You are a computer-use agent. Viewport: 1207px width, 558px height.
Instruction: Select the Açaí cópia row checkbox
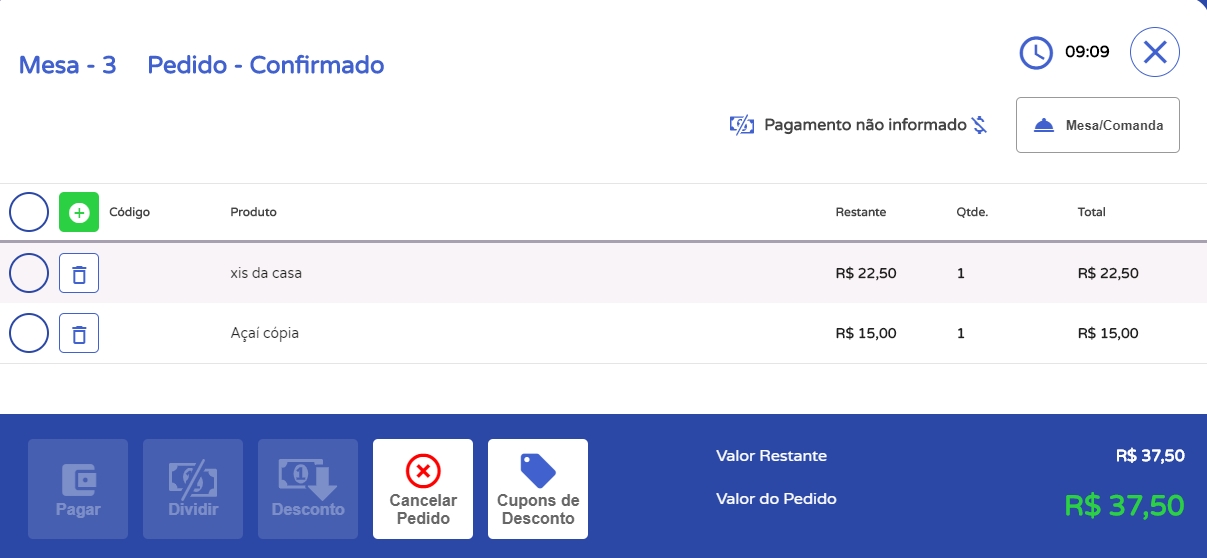(x=29, y=333)
